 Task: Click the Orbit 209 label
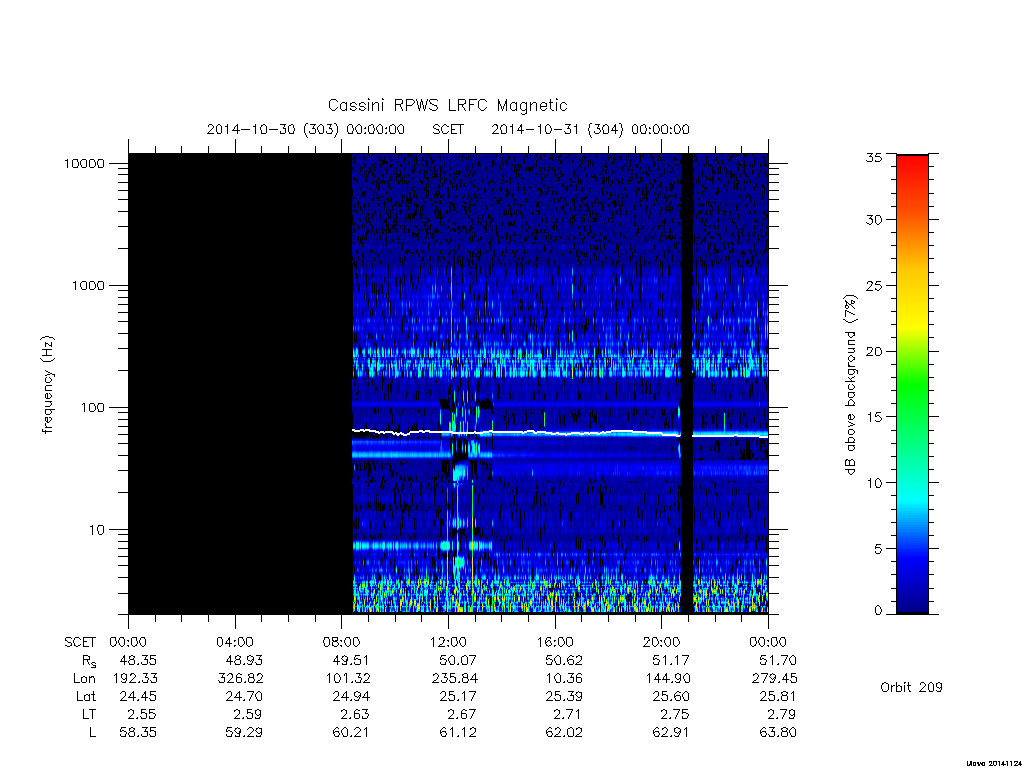click(x=911, y=687)
